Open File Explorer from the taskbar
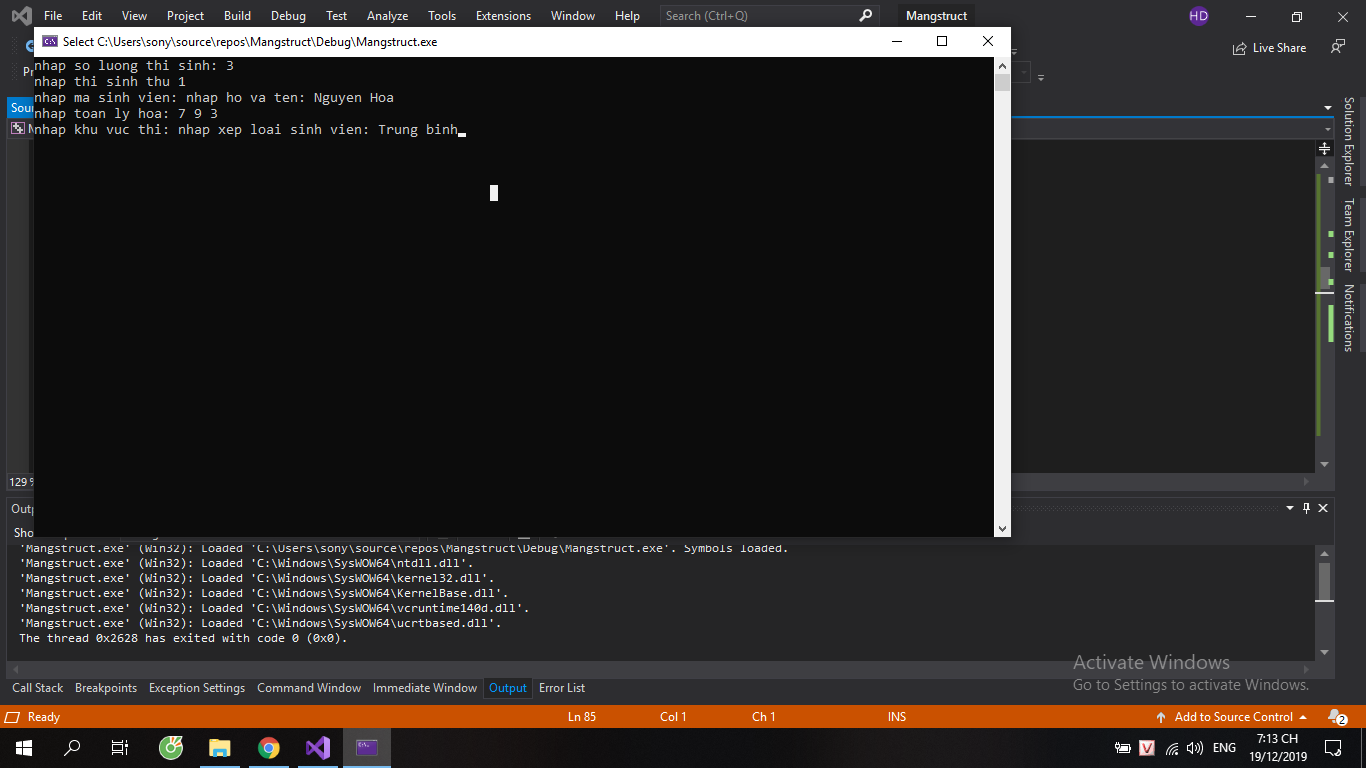 (x=220, y=747)
